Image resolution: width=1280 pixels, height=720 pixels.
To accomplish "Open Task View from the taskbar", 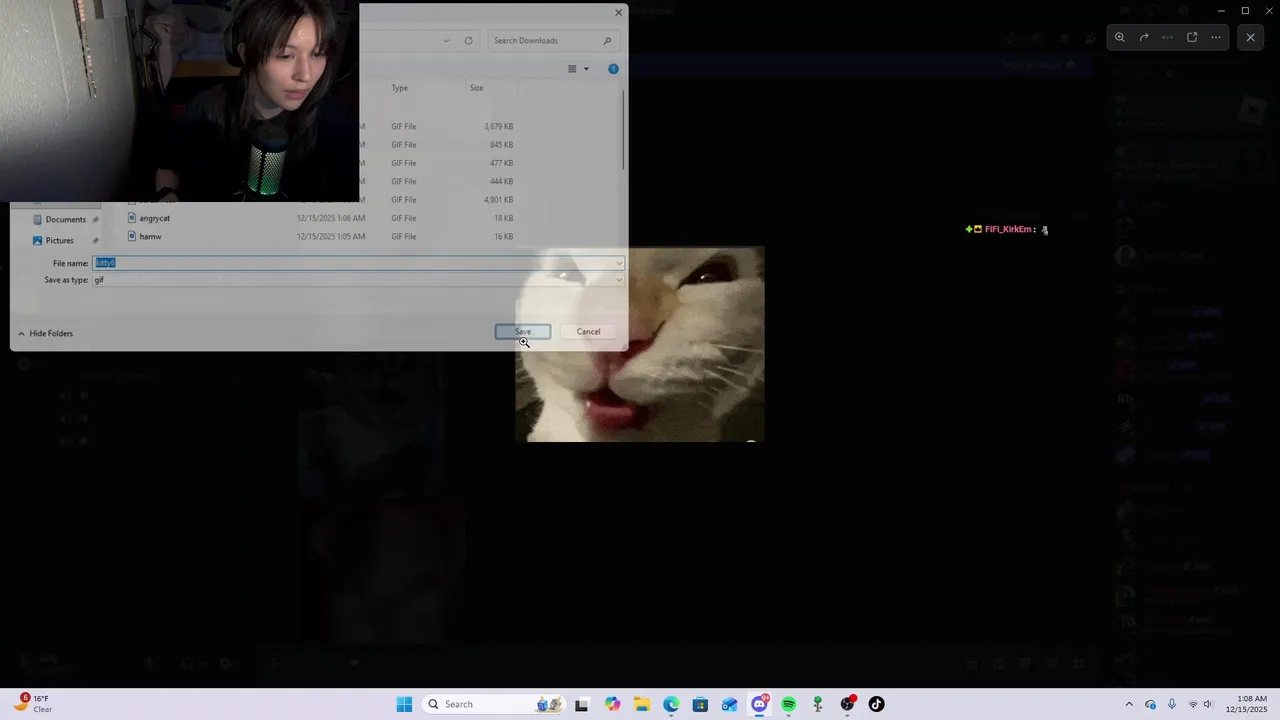I will (x=582, y=704).
